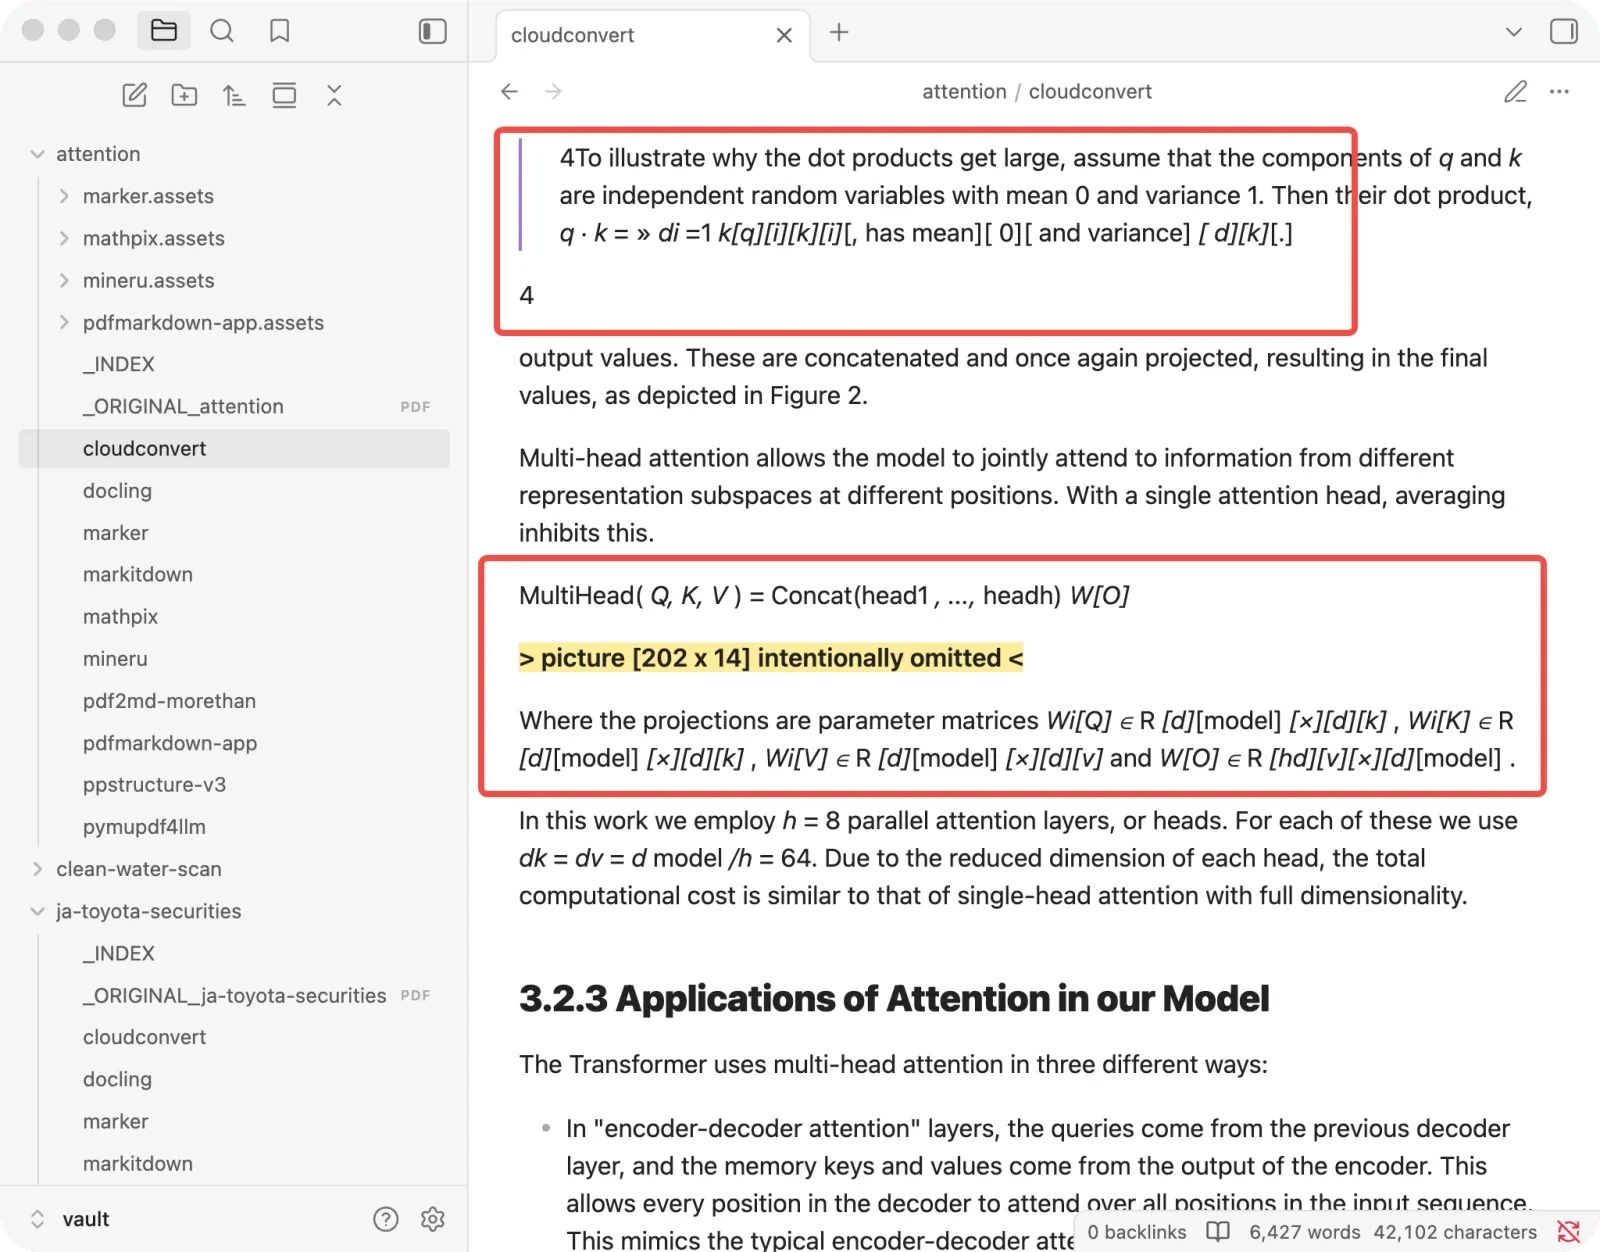Open a new tab with plus
This screenshot has height=1252, width=1600.
[839, 32]
